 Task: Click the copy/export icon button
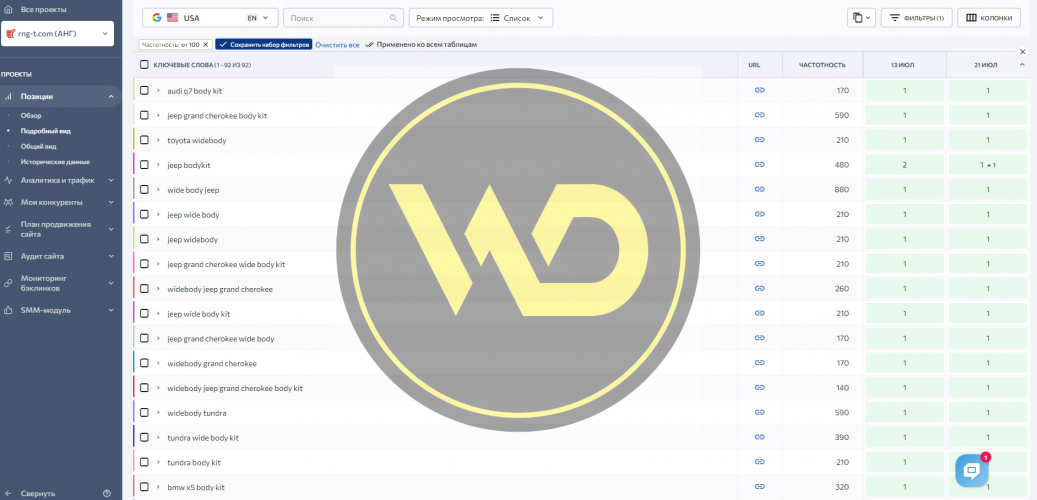[861, 18]
